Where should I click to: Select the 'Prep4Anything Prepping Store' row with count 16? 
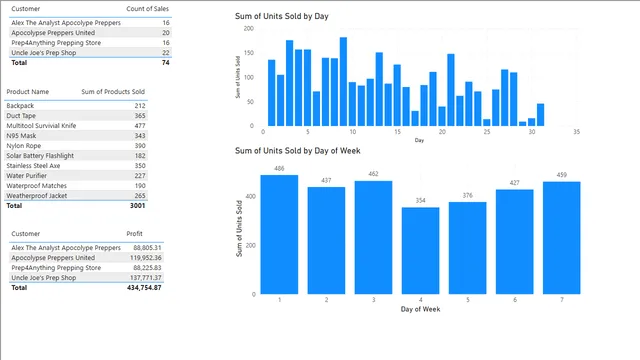[x=90, y=43]
